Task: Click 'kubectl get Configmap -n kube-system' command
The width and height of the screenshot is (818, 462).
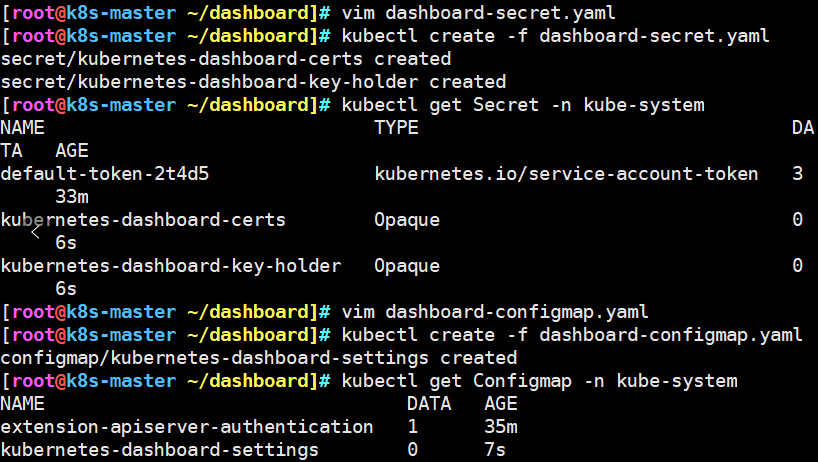Action: coord(539,381)
